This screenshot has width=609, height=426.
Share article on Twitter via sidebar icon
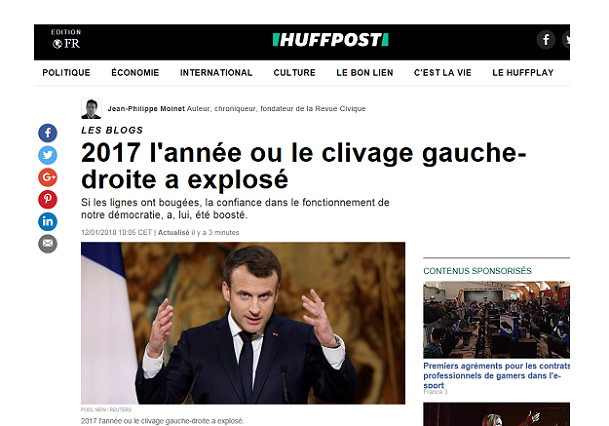click(47, 155)
